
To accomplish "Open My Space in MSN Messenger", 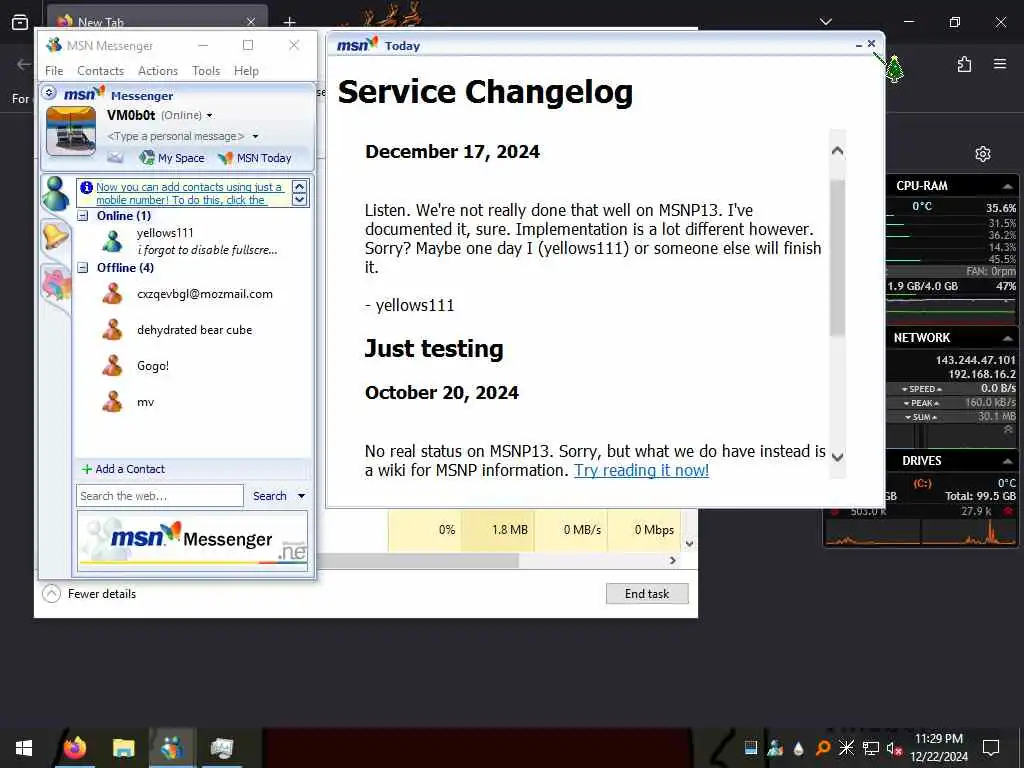I will click(x=172, y=157).
